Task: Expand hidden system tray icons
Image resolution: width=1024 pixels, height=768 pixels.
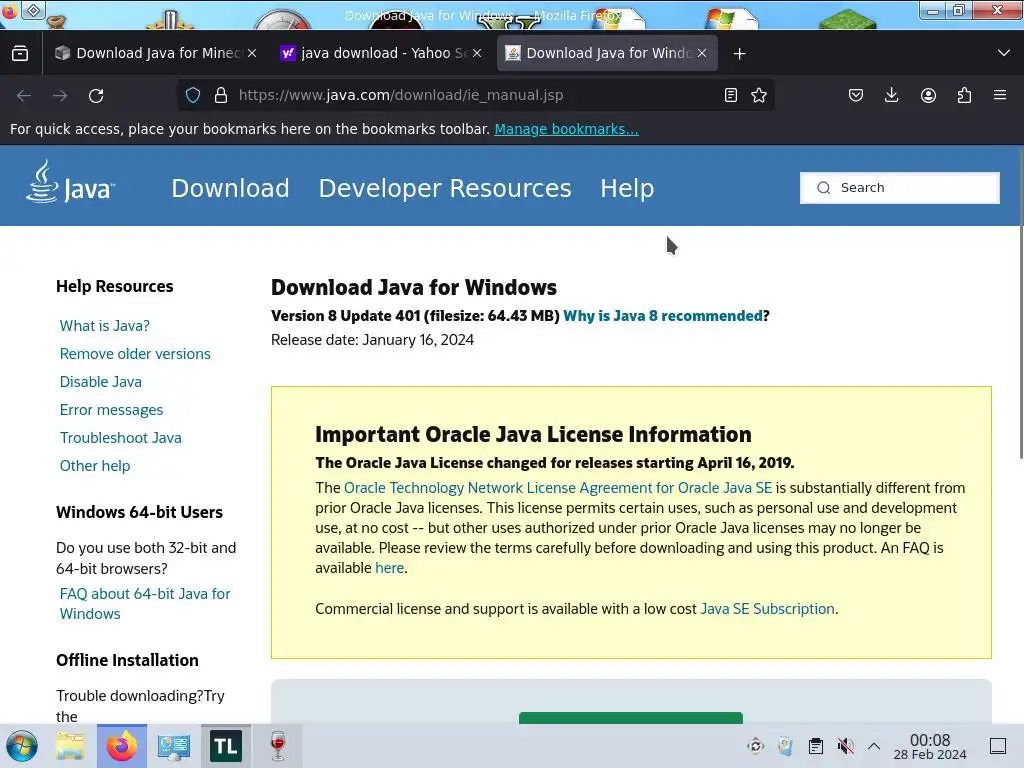Action: [874, 746]
